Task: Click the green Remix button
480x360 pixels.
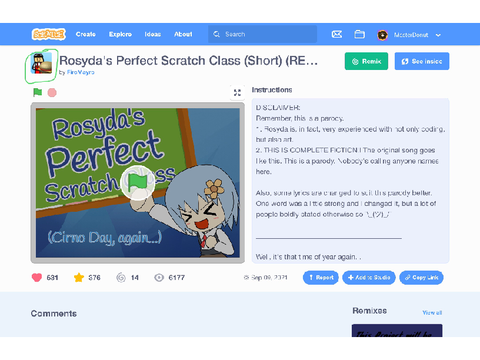Action: coord(366,61)
